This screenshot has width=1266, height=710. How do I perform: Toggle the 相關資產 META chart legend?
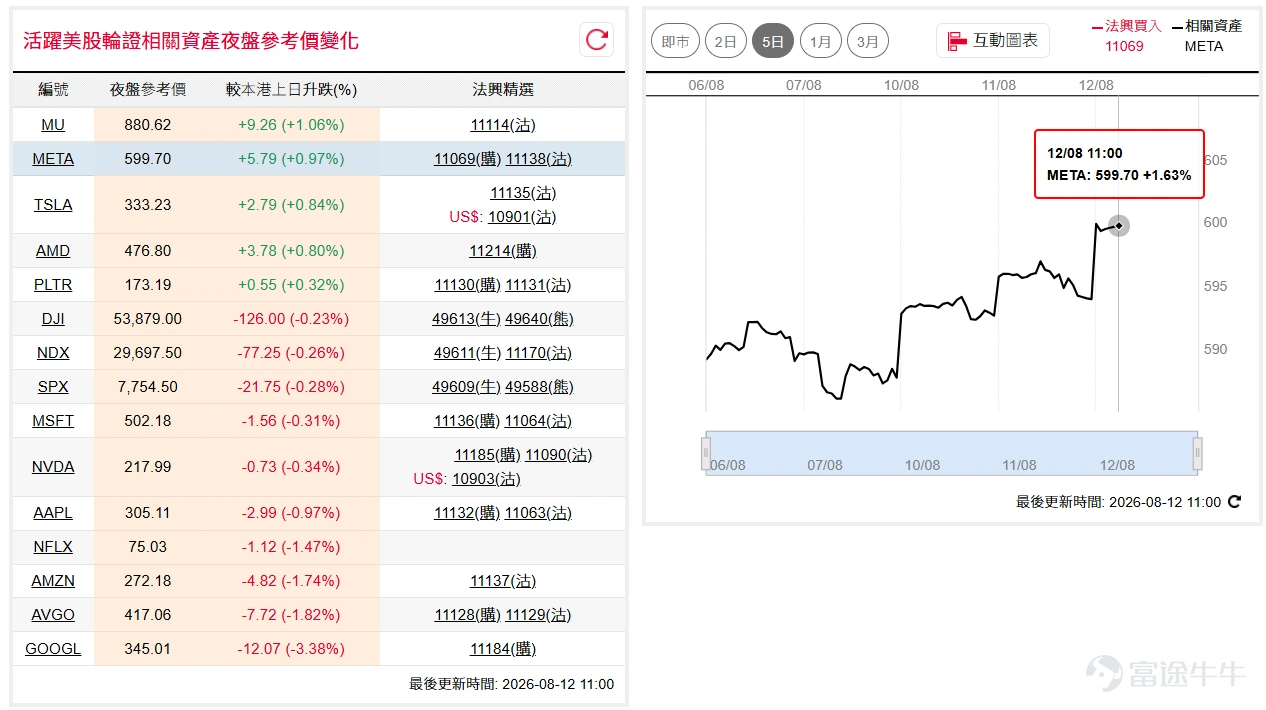tap(1206, 35)
